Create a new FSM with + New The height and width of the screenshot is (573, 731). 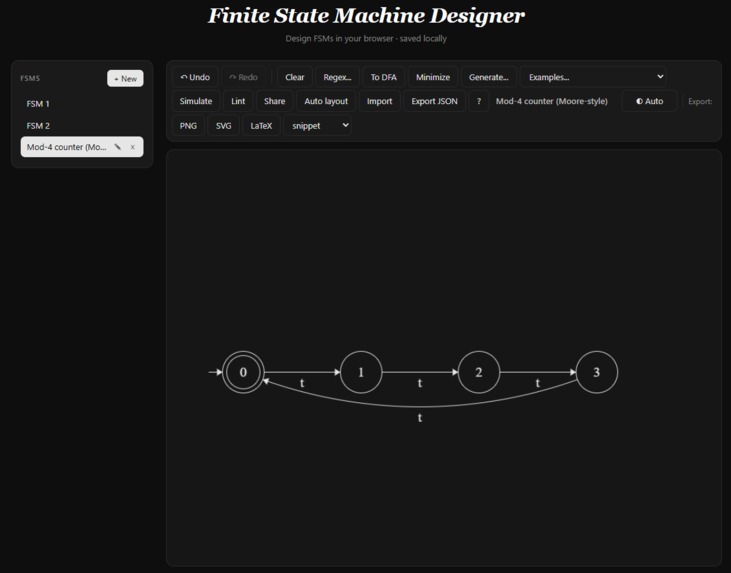[125, 78]
